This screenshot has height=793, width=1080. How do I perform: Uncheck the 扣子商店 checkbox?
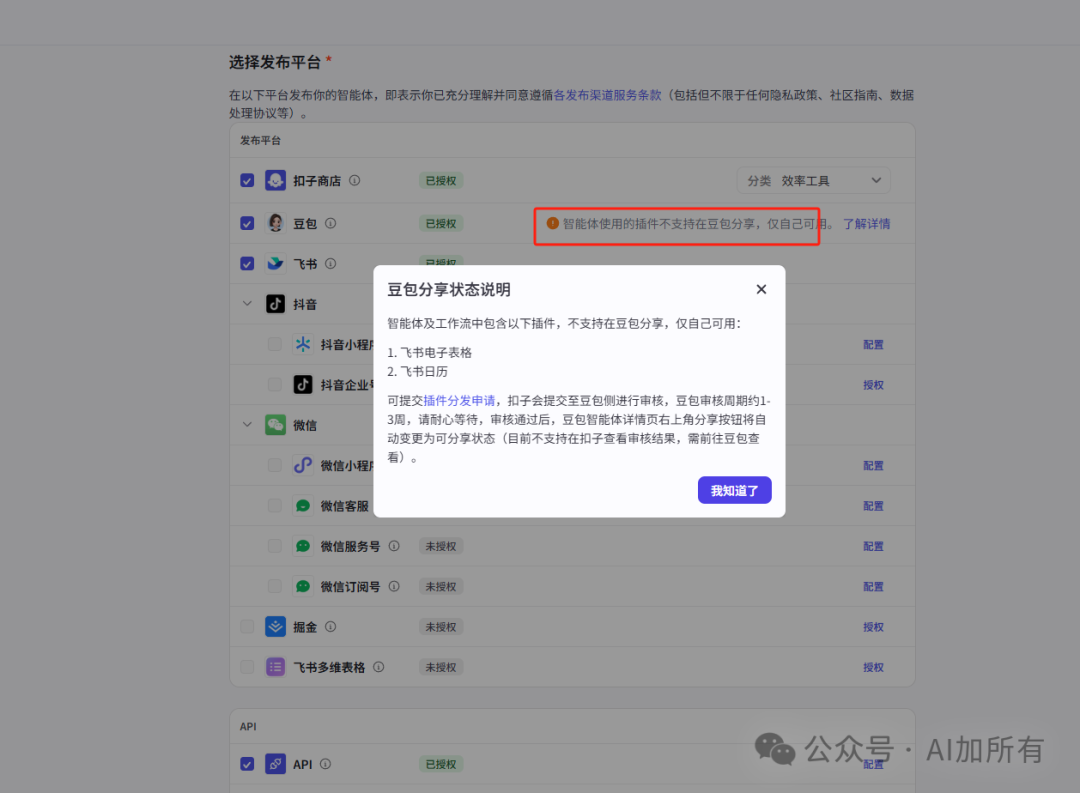point(247,181)
